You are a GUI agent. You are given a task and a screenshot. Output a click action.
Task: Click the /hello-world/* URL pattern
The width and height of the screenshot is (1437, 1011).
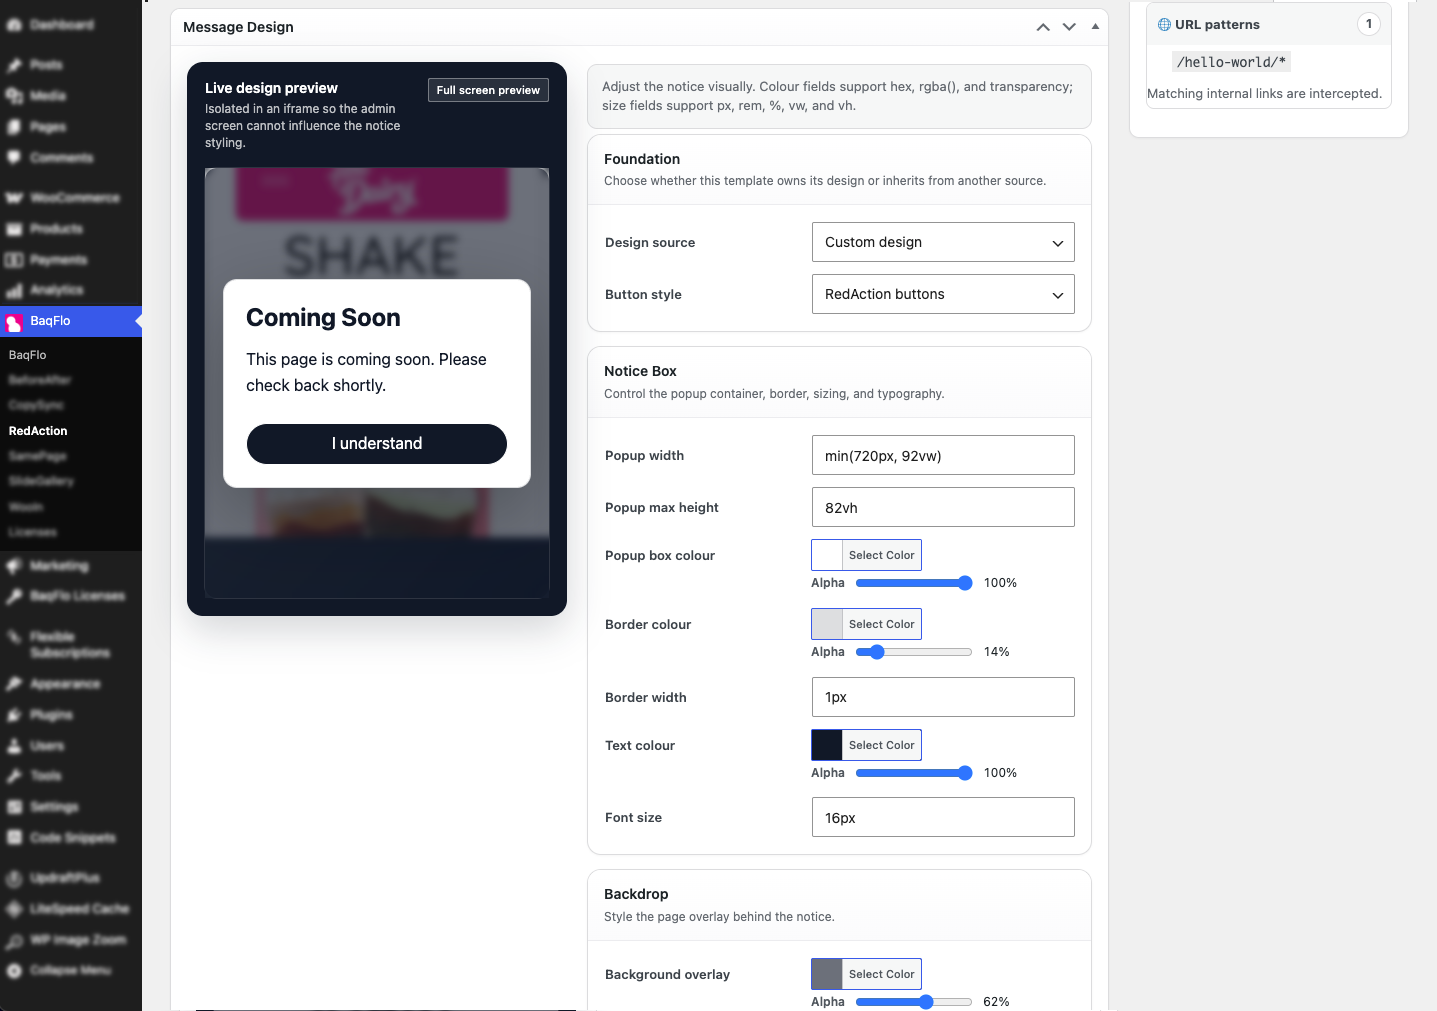click(x=1231, y=62)
